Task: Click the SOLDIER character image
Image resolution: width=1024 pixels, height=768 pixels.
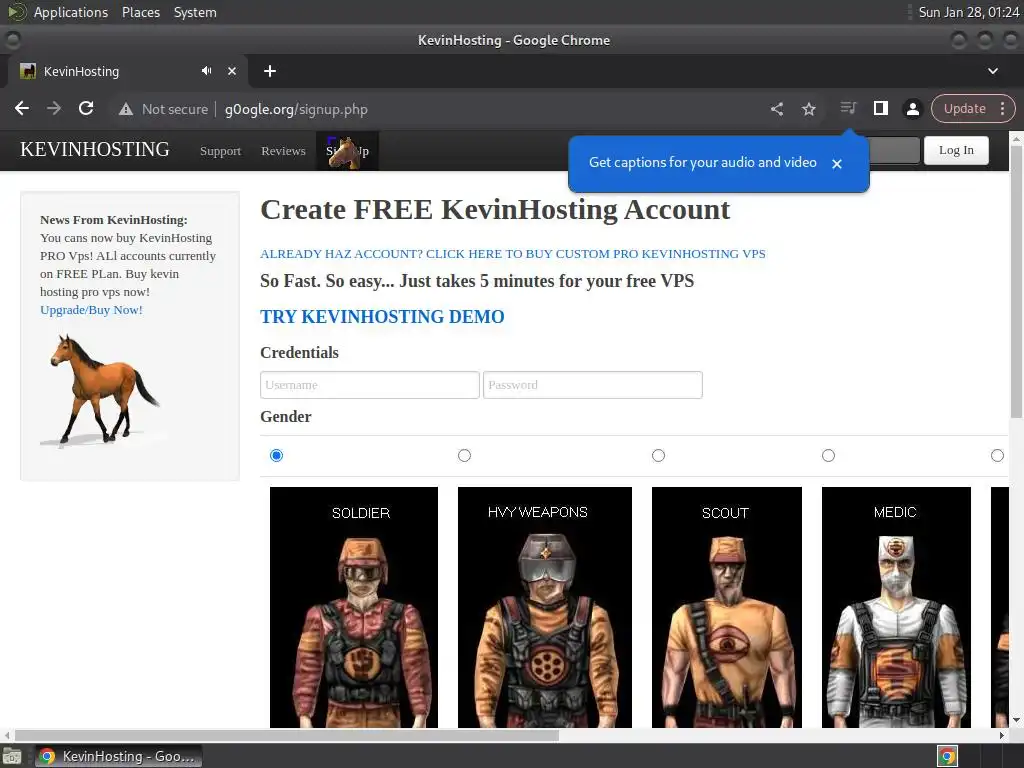Action: 354,607
